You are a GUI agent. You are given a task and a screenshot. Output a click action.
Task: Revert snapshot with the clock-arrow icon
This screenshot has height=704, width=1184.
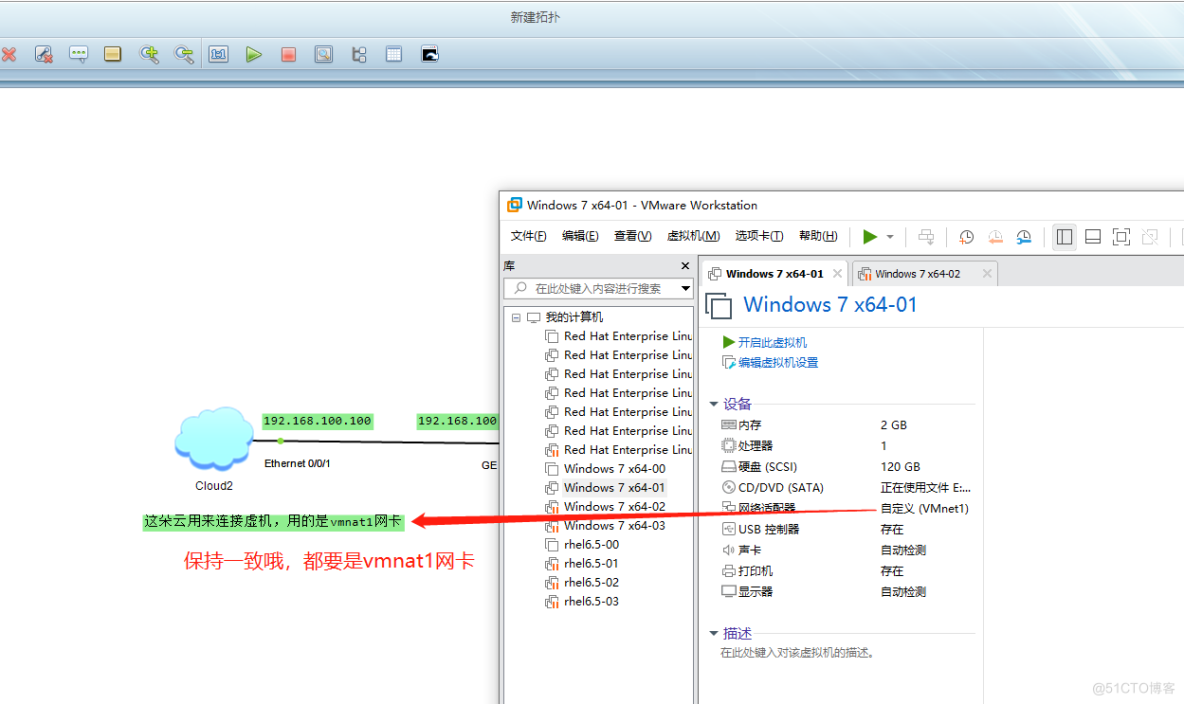pos(995,237)
